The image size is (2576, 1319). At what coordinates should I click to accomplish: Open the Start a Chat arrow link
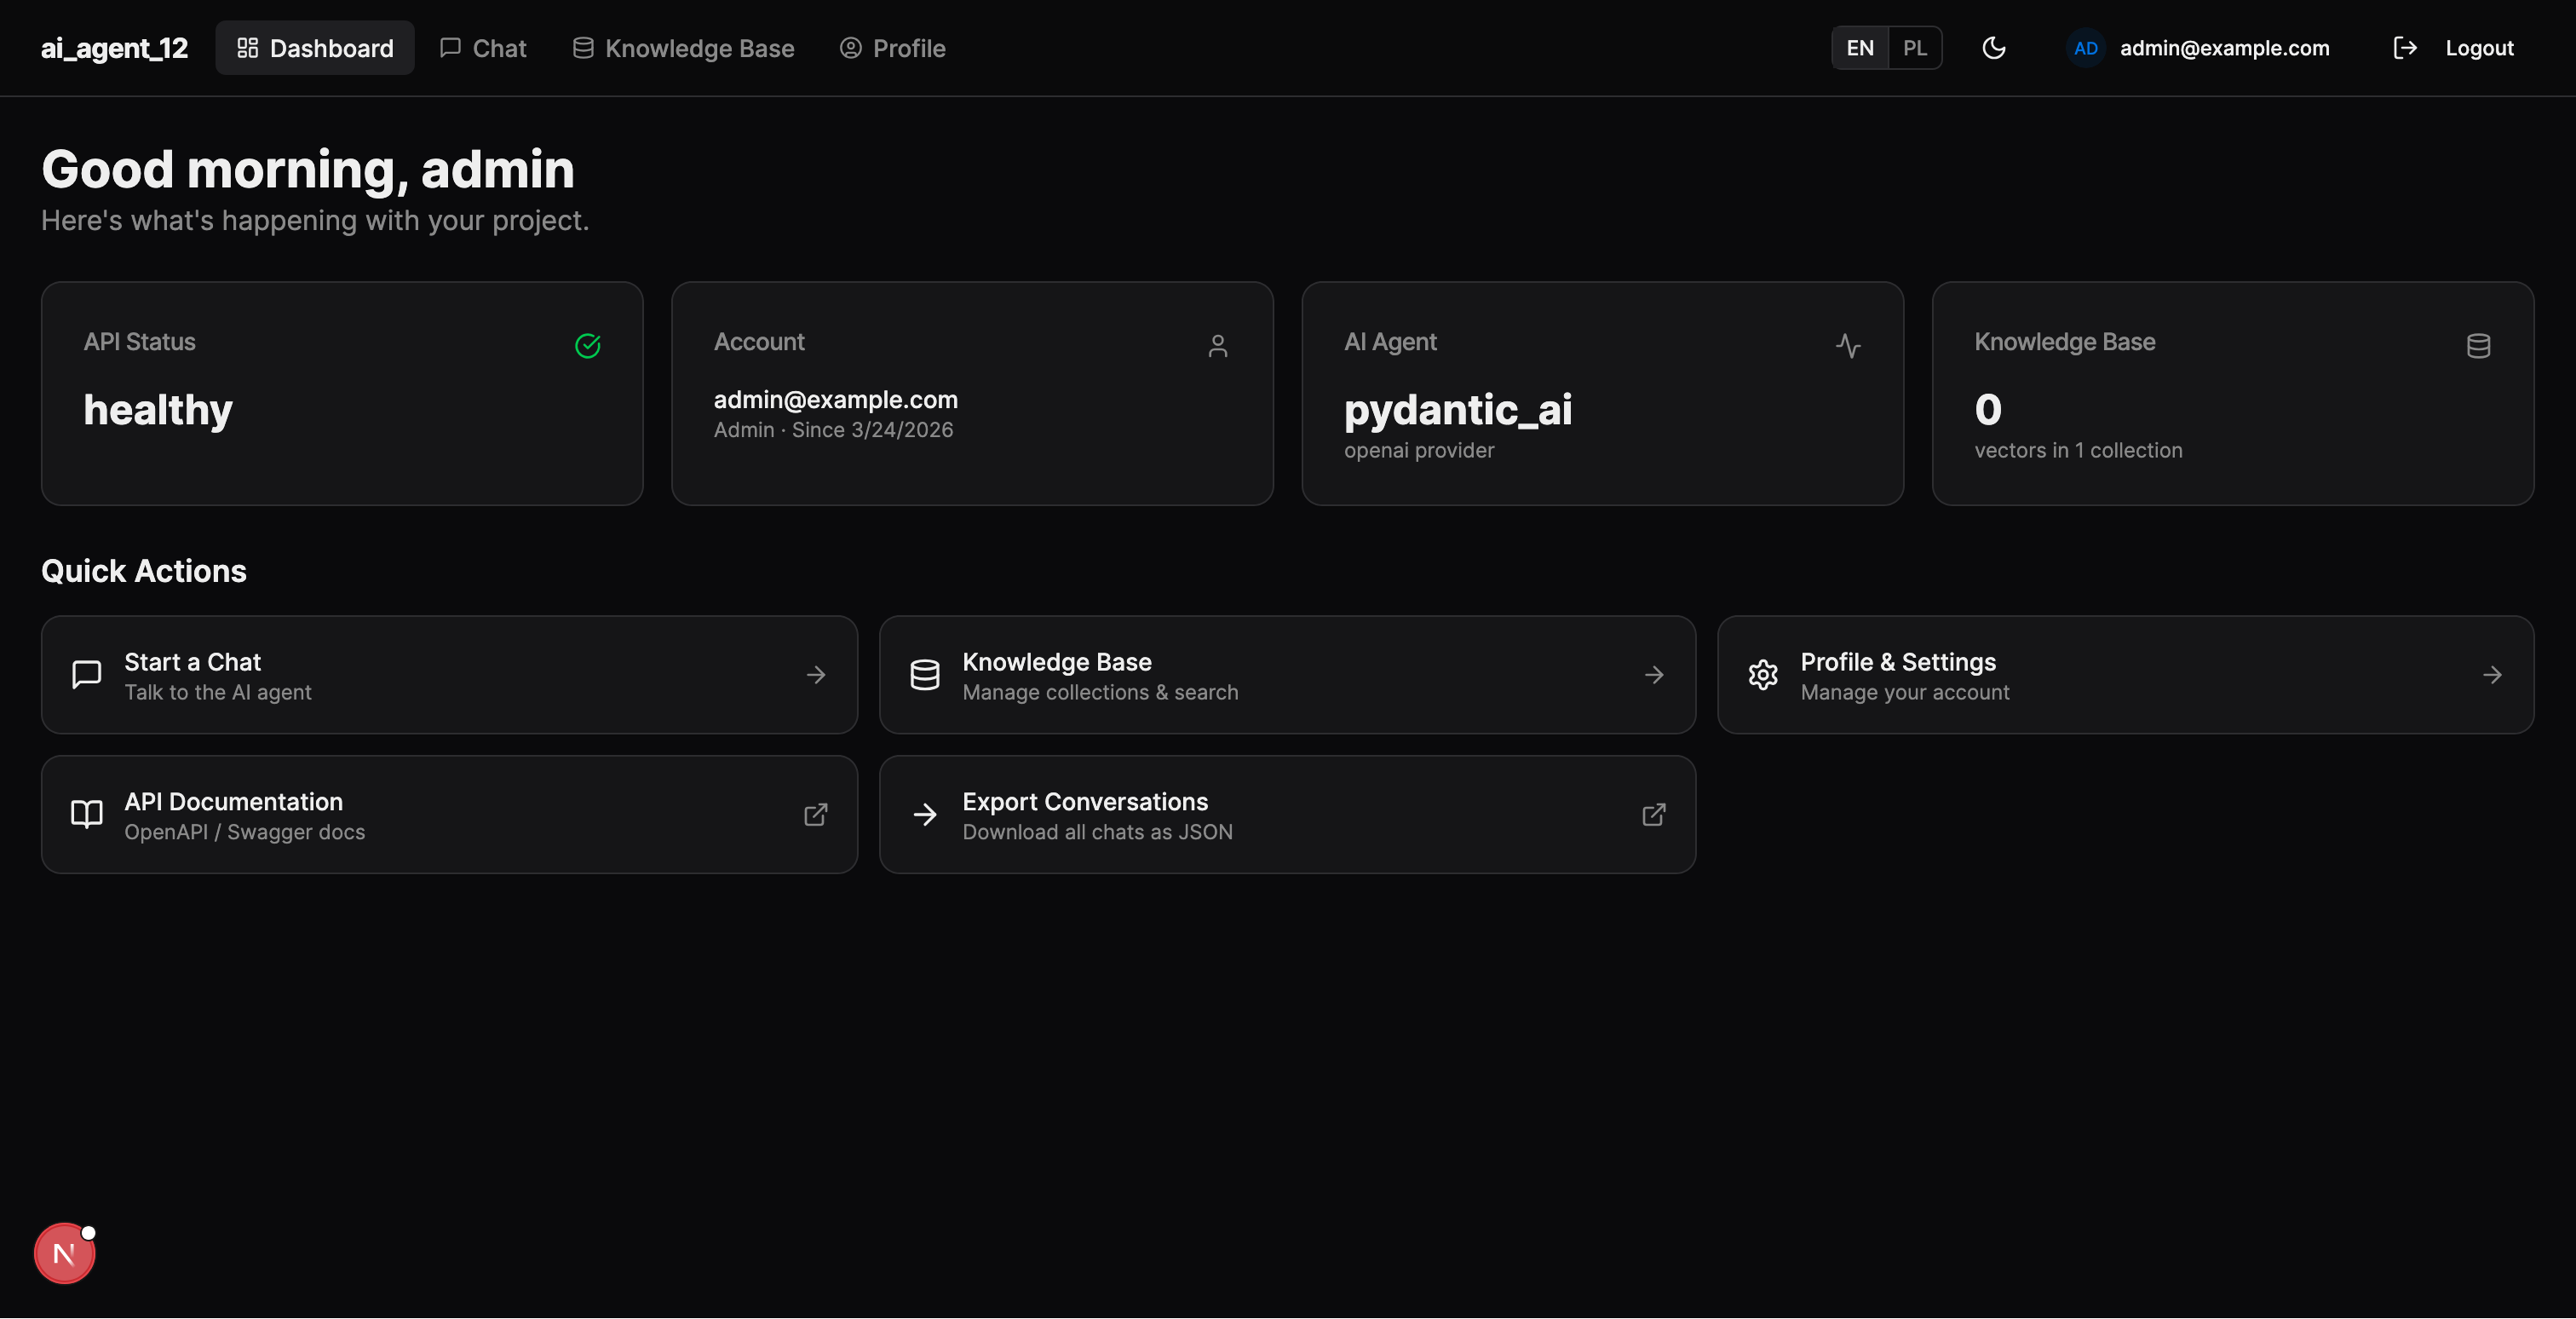point(816,675)
